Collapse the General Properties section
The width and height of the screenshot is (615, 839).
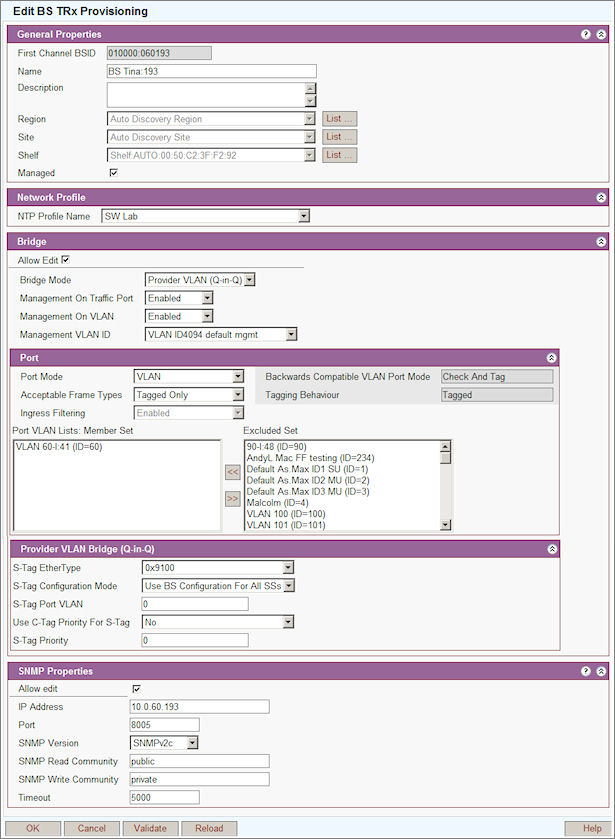(x=601, y=34)
